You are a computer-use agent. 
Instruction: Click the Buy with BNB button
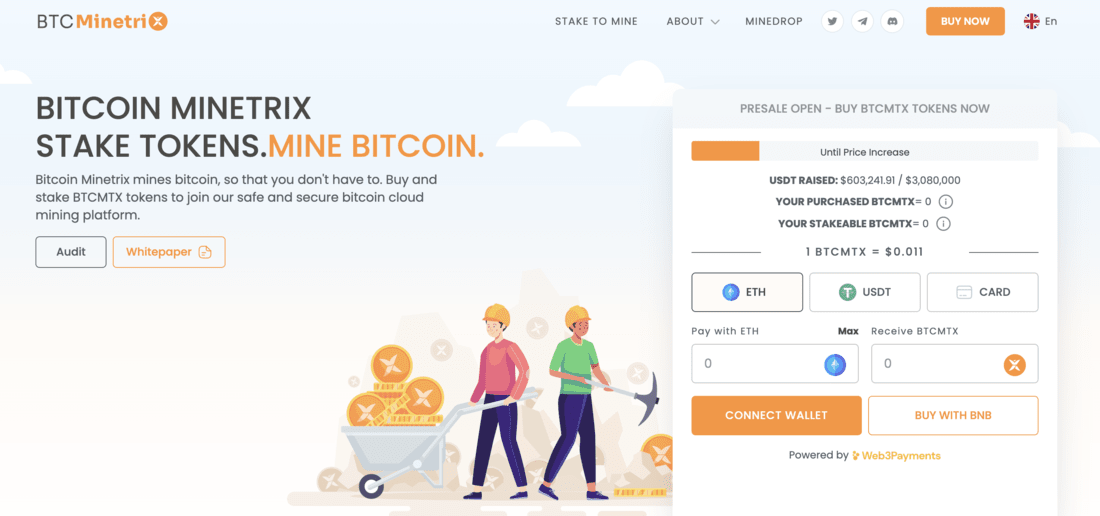pos(953,416)
